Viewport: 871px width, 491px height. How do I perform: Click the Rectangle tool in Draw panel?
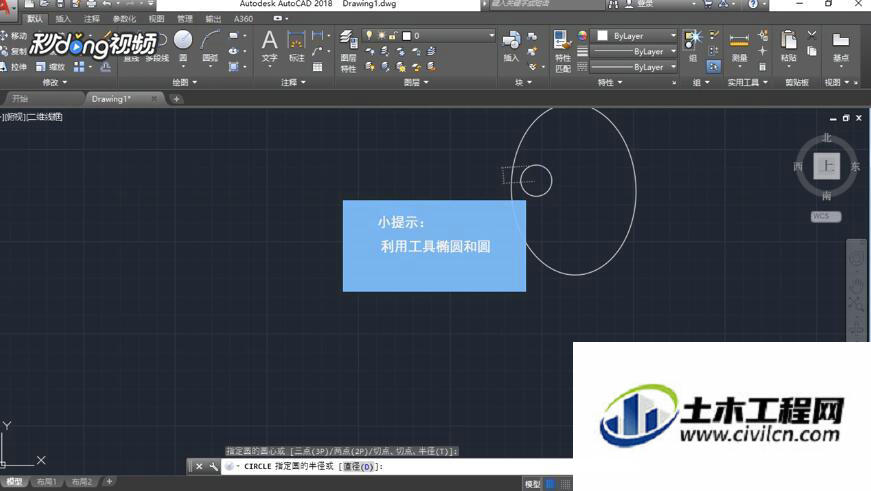(234, 36)
